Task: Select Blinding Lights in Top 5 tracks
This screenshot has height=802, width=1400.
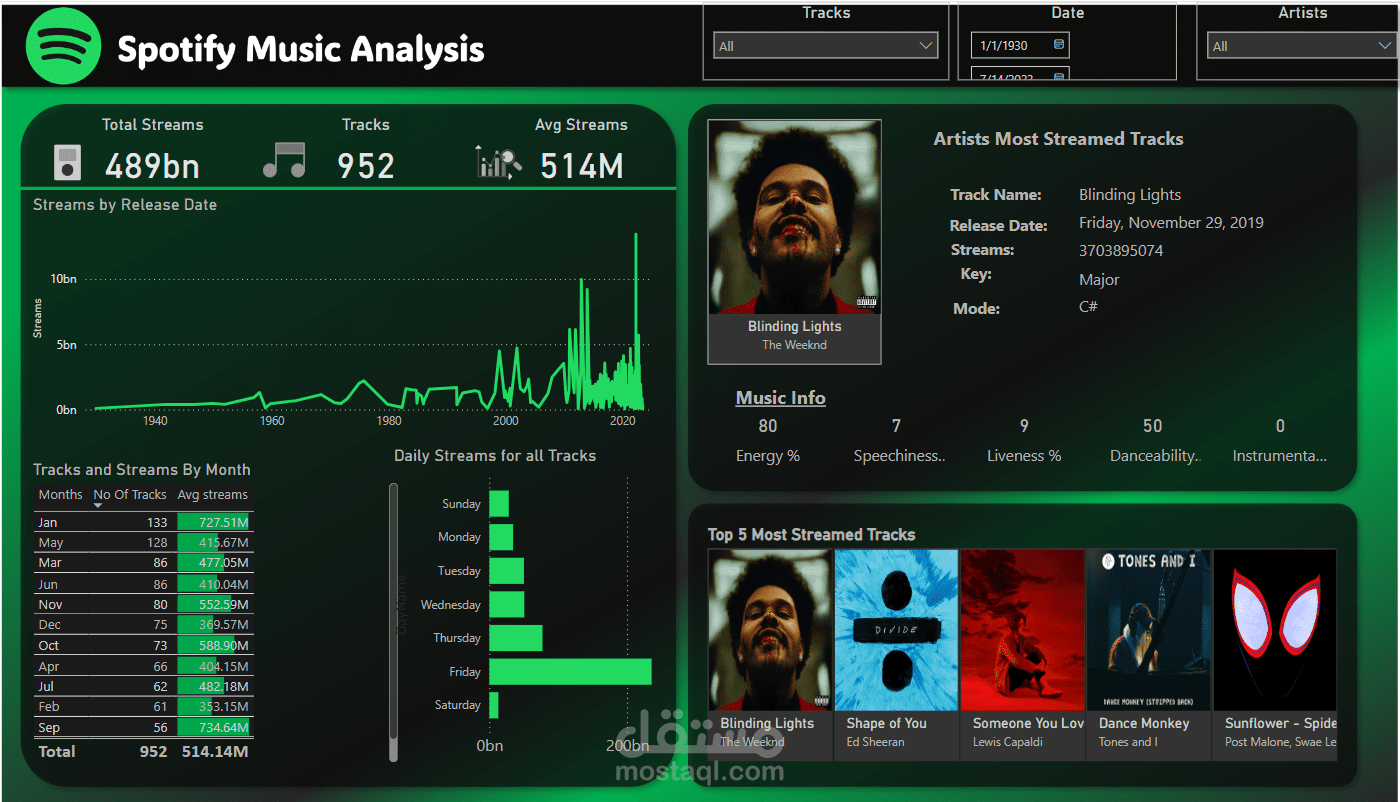Action: coord(770,655)
